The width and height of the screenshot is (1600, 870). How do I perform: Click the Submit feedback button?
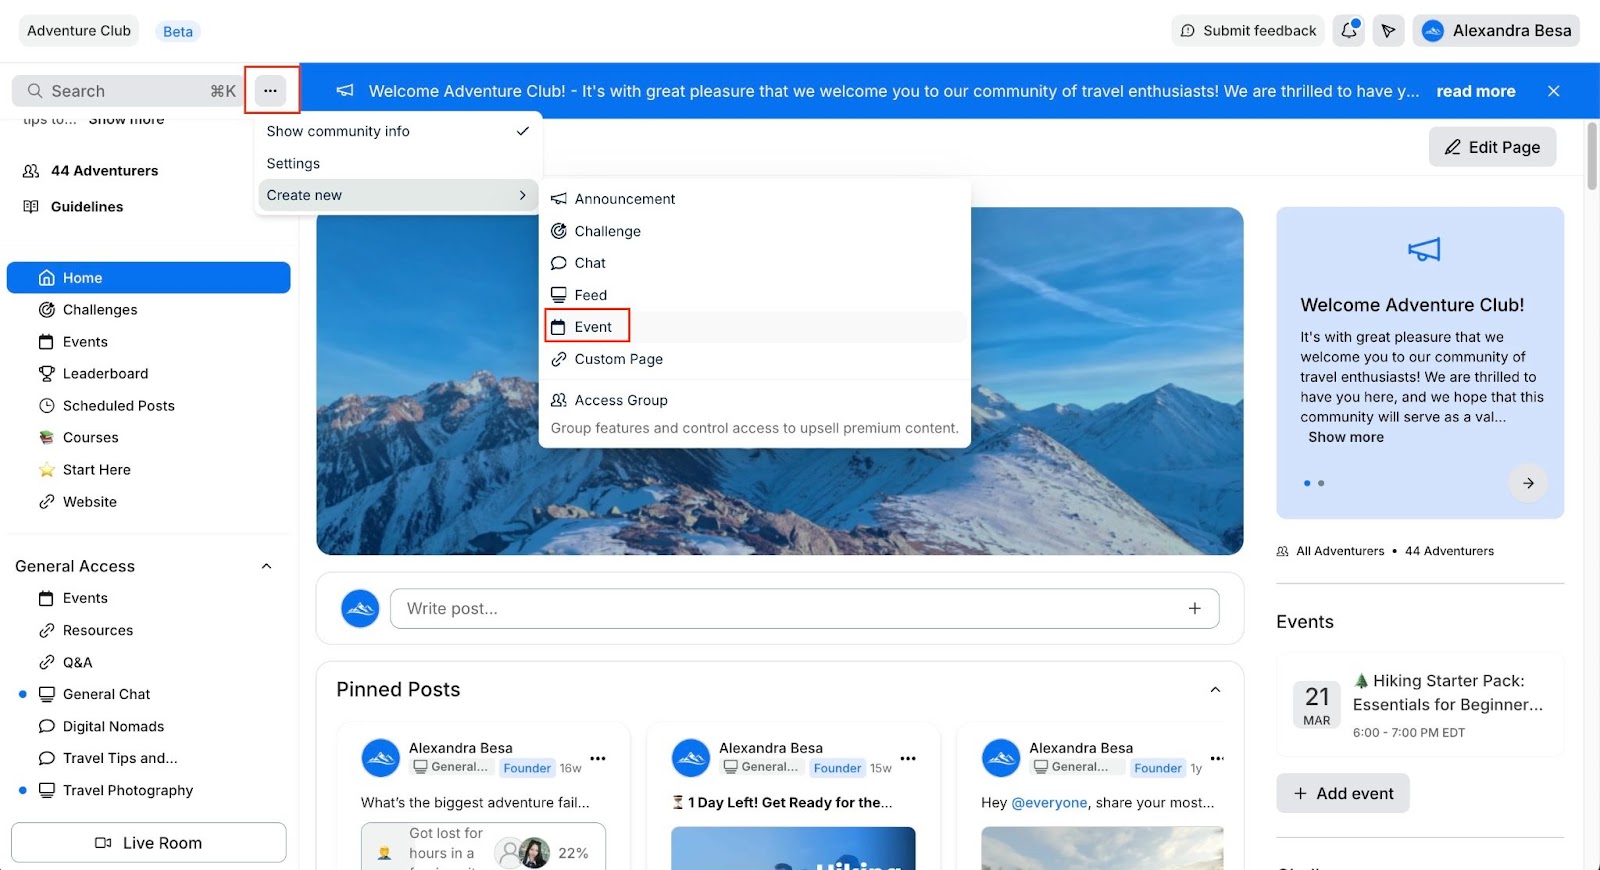(1248, 31)
